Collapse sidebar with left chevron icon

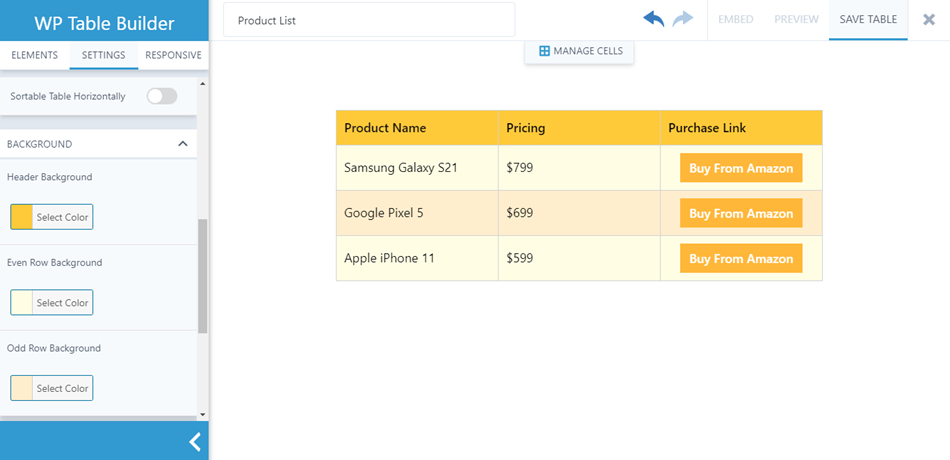tap(195, 441)
